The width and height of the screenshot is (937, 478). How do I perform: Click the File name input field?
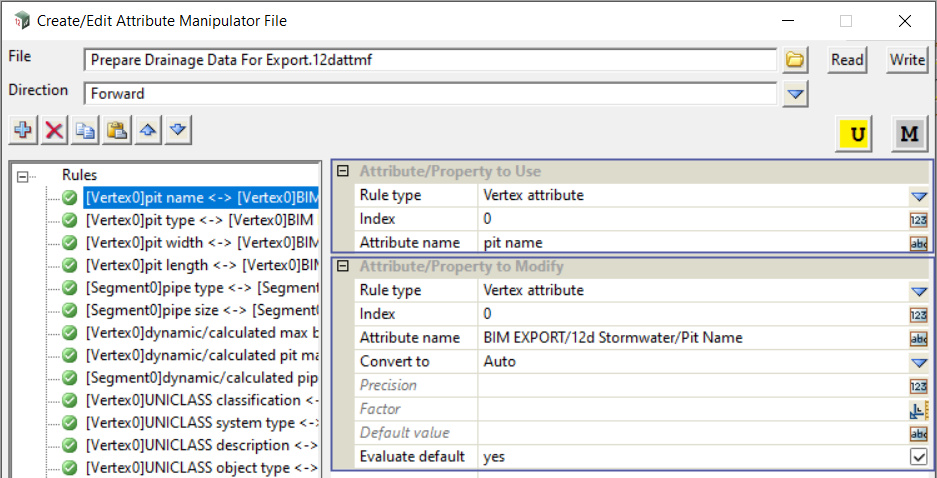point(430,60)
